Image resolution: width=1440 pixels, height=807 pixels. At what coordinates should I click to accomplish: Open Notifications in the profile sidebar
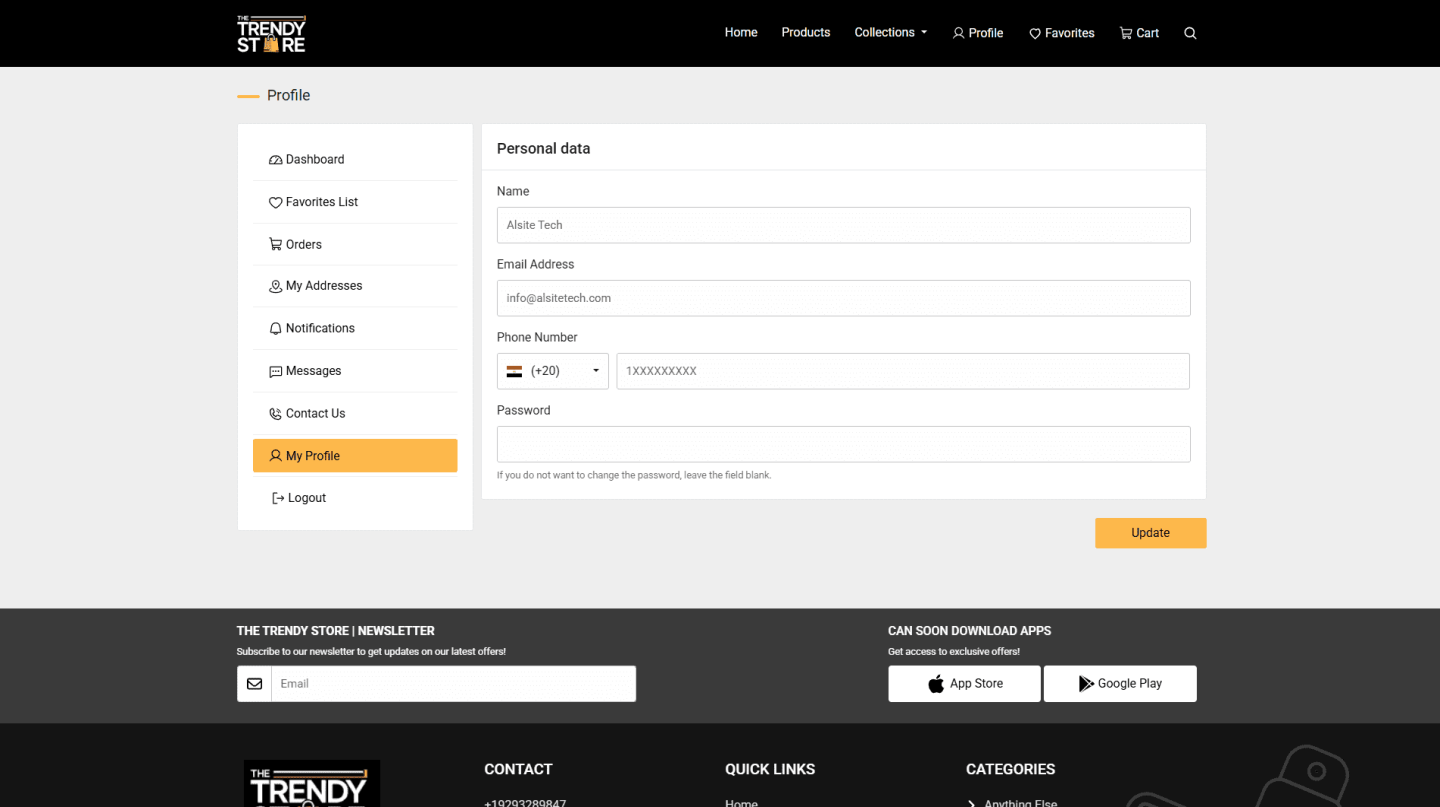point(319,328)
